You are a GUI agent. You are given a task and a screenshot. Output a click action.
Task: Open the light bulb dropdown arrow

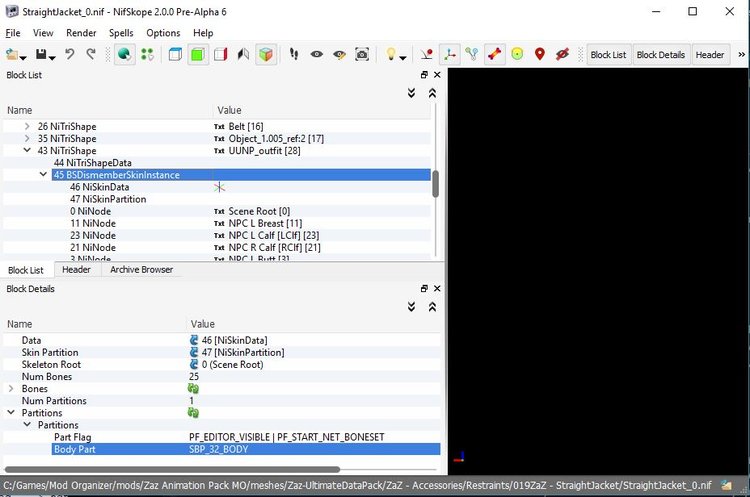pyautogui.click(x=403, y=58)
